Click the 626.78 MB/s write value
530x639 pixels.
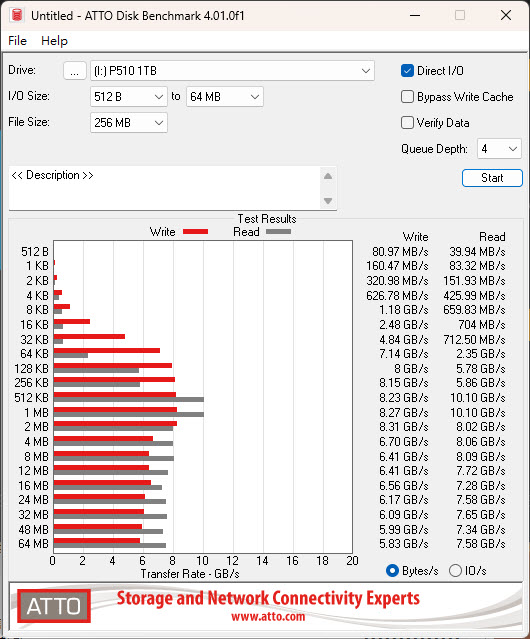tap(397, 295)
